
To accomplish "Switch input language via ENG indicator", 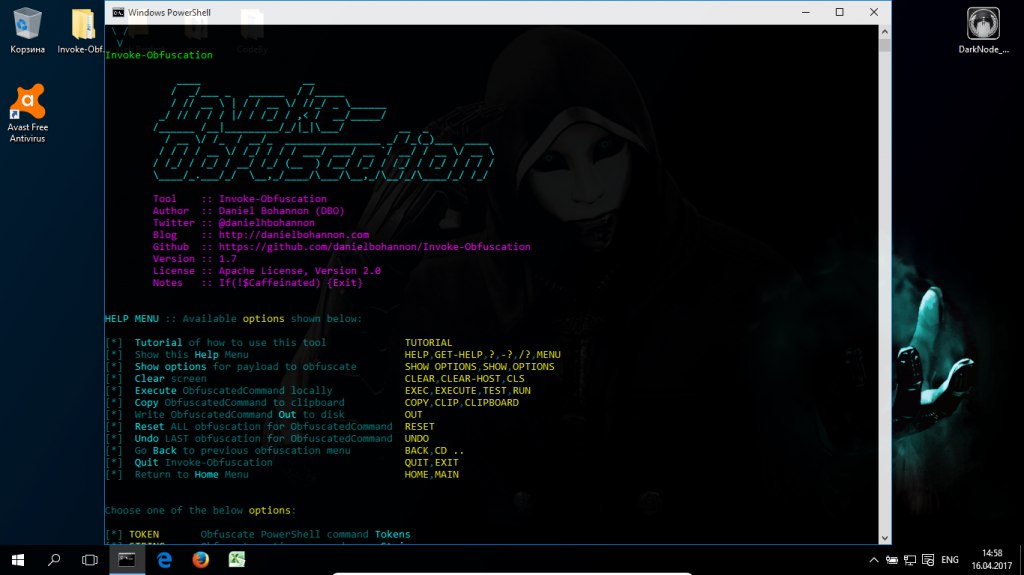I will click(x=950, y=560).
